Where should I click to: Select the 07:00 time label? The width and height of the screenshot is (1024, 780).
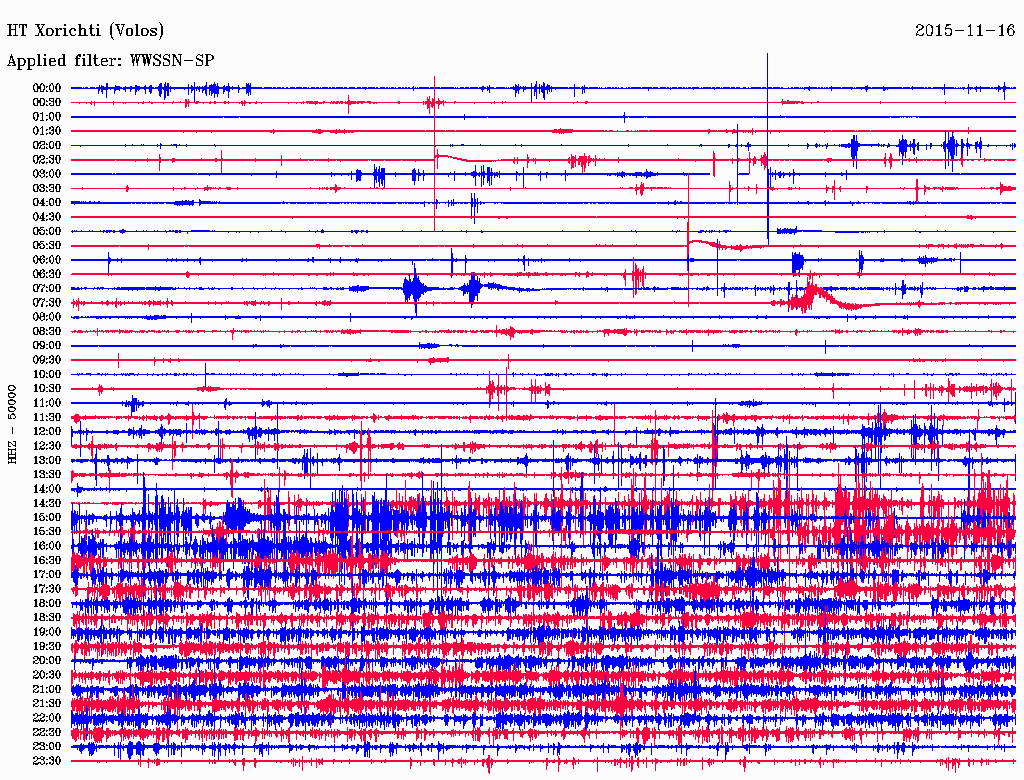[x=47, y=289]
